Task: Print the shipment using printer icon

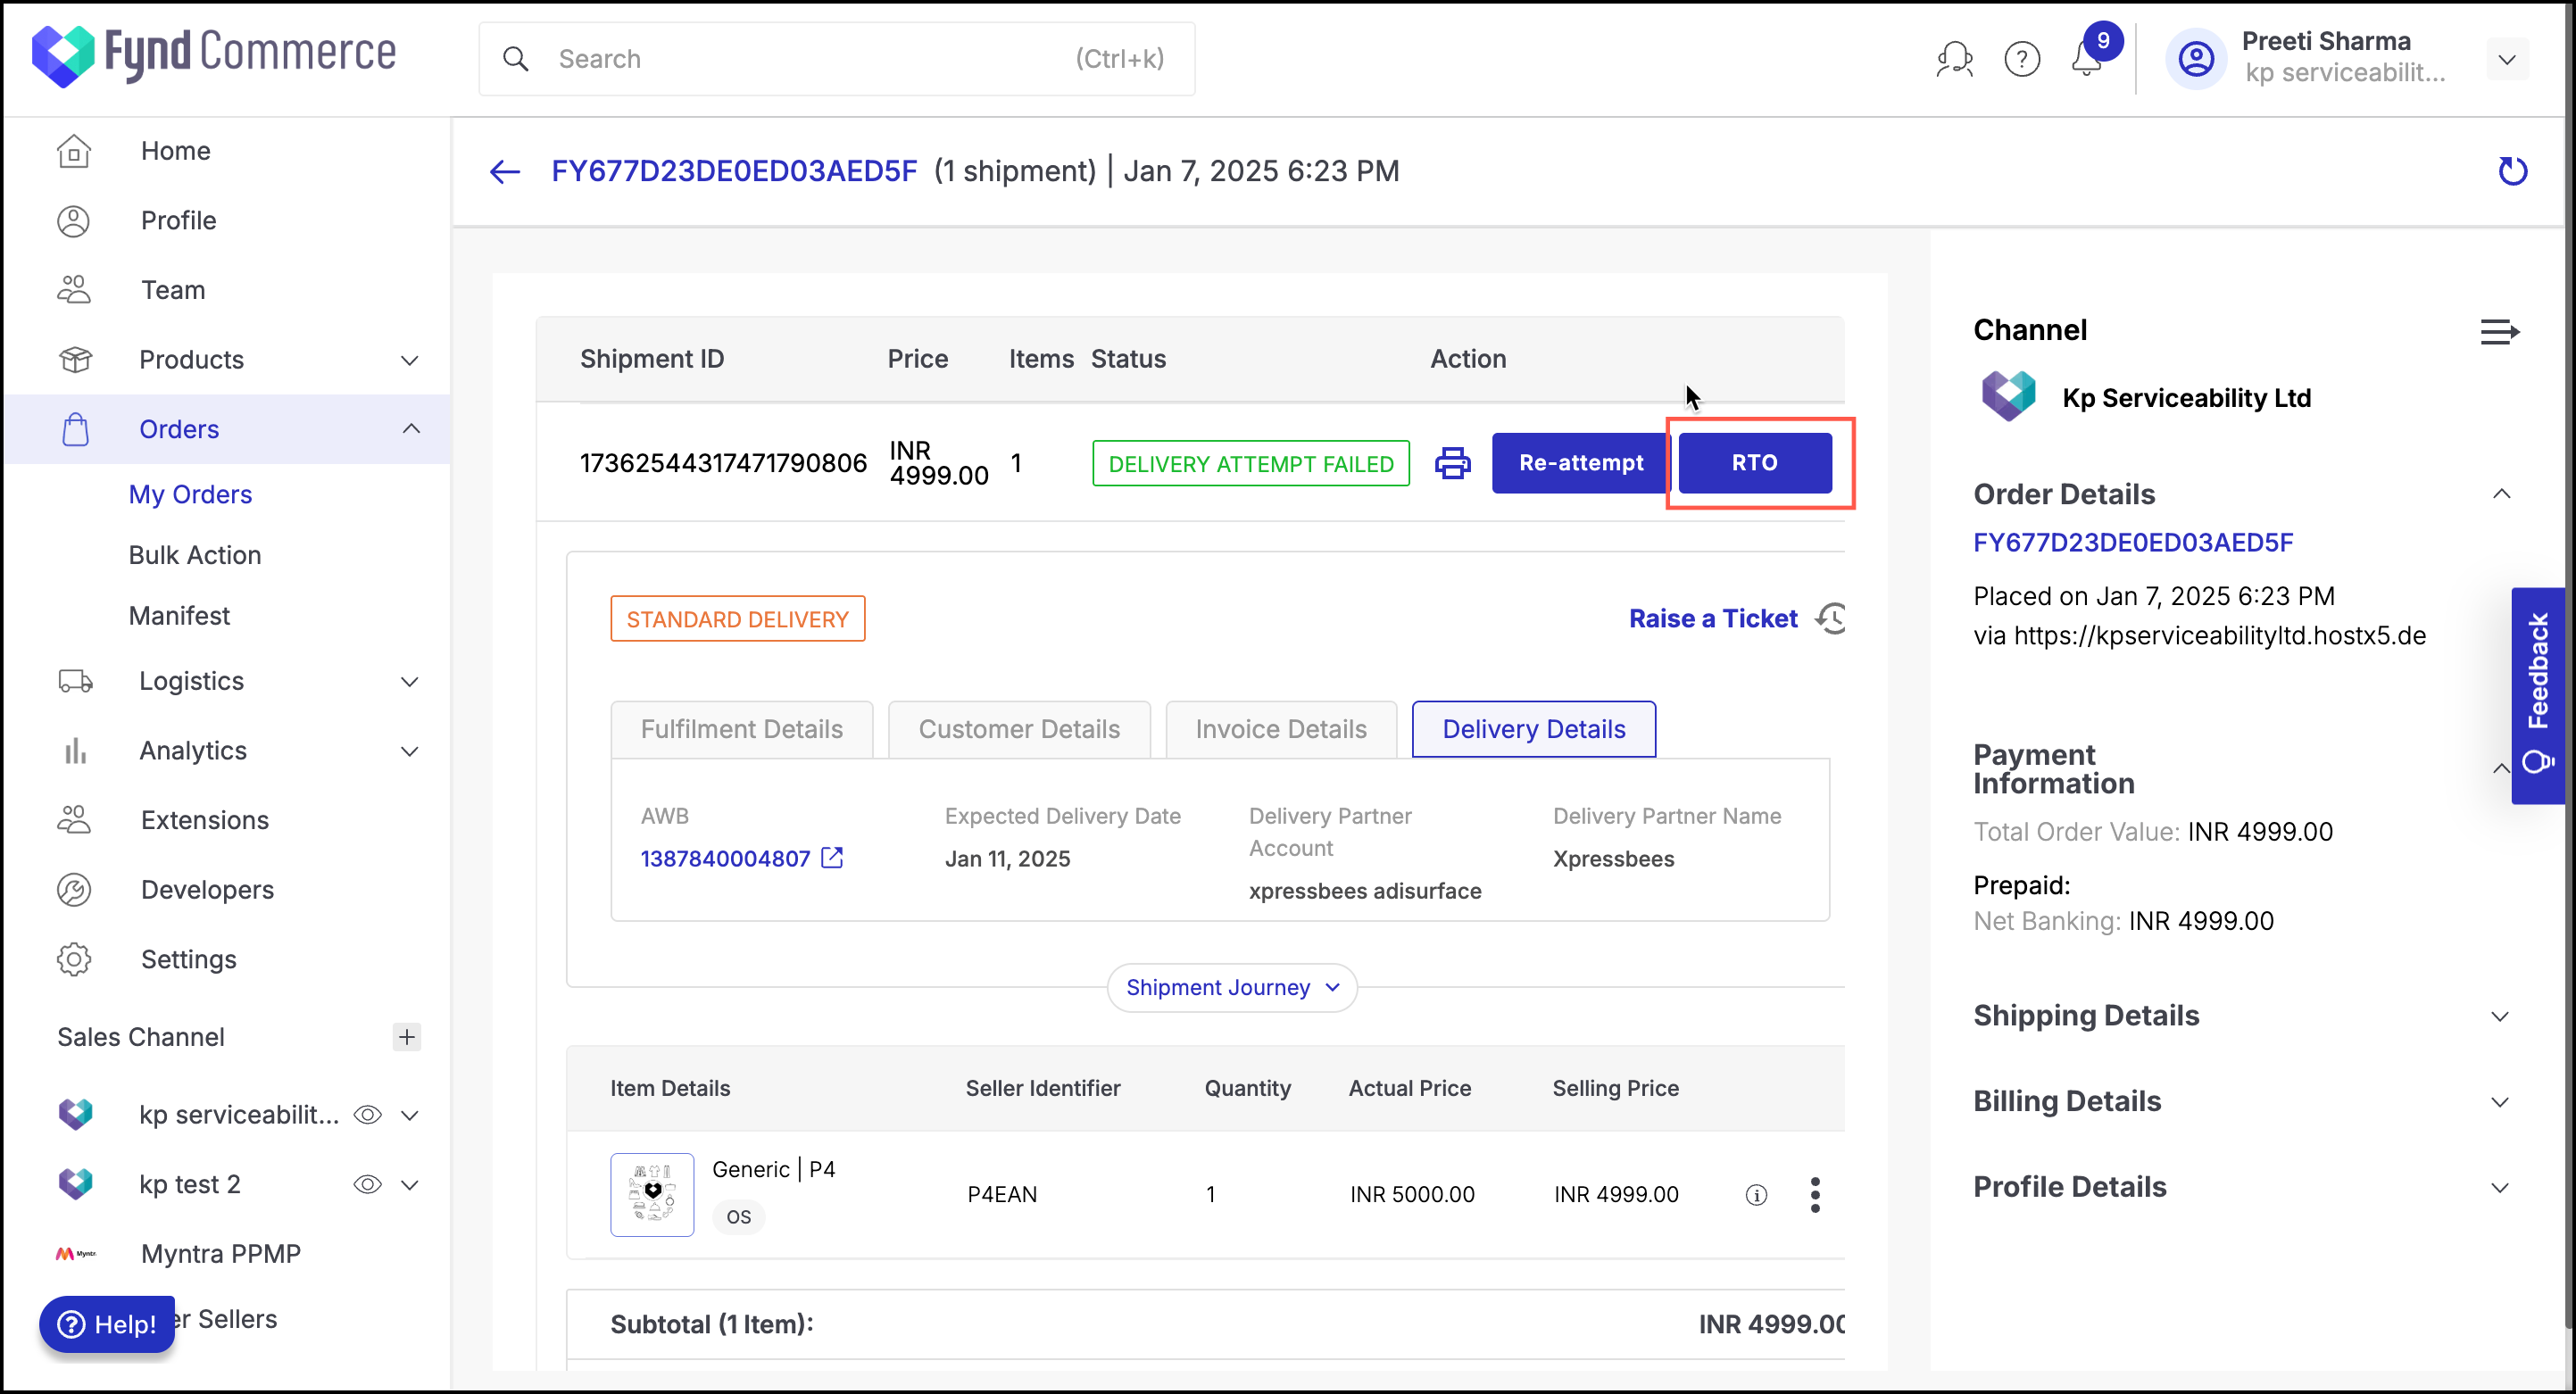Action: coord(1452,463)
